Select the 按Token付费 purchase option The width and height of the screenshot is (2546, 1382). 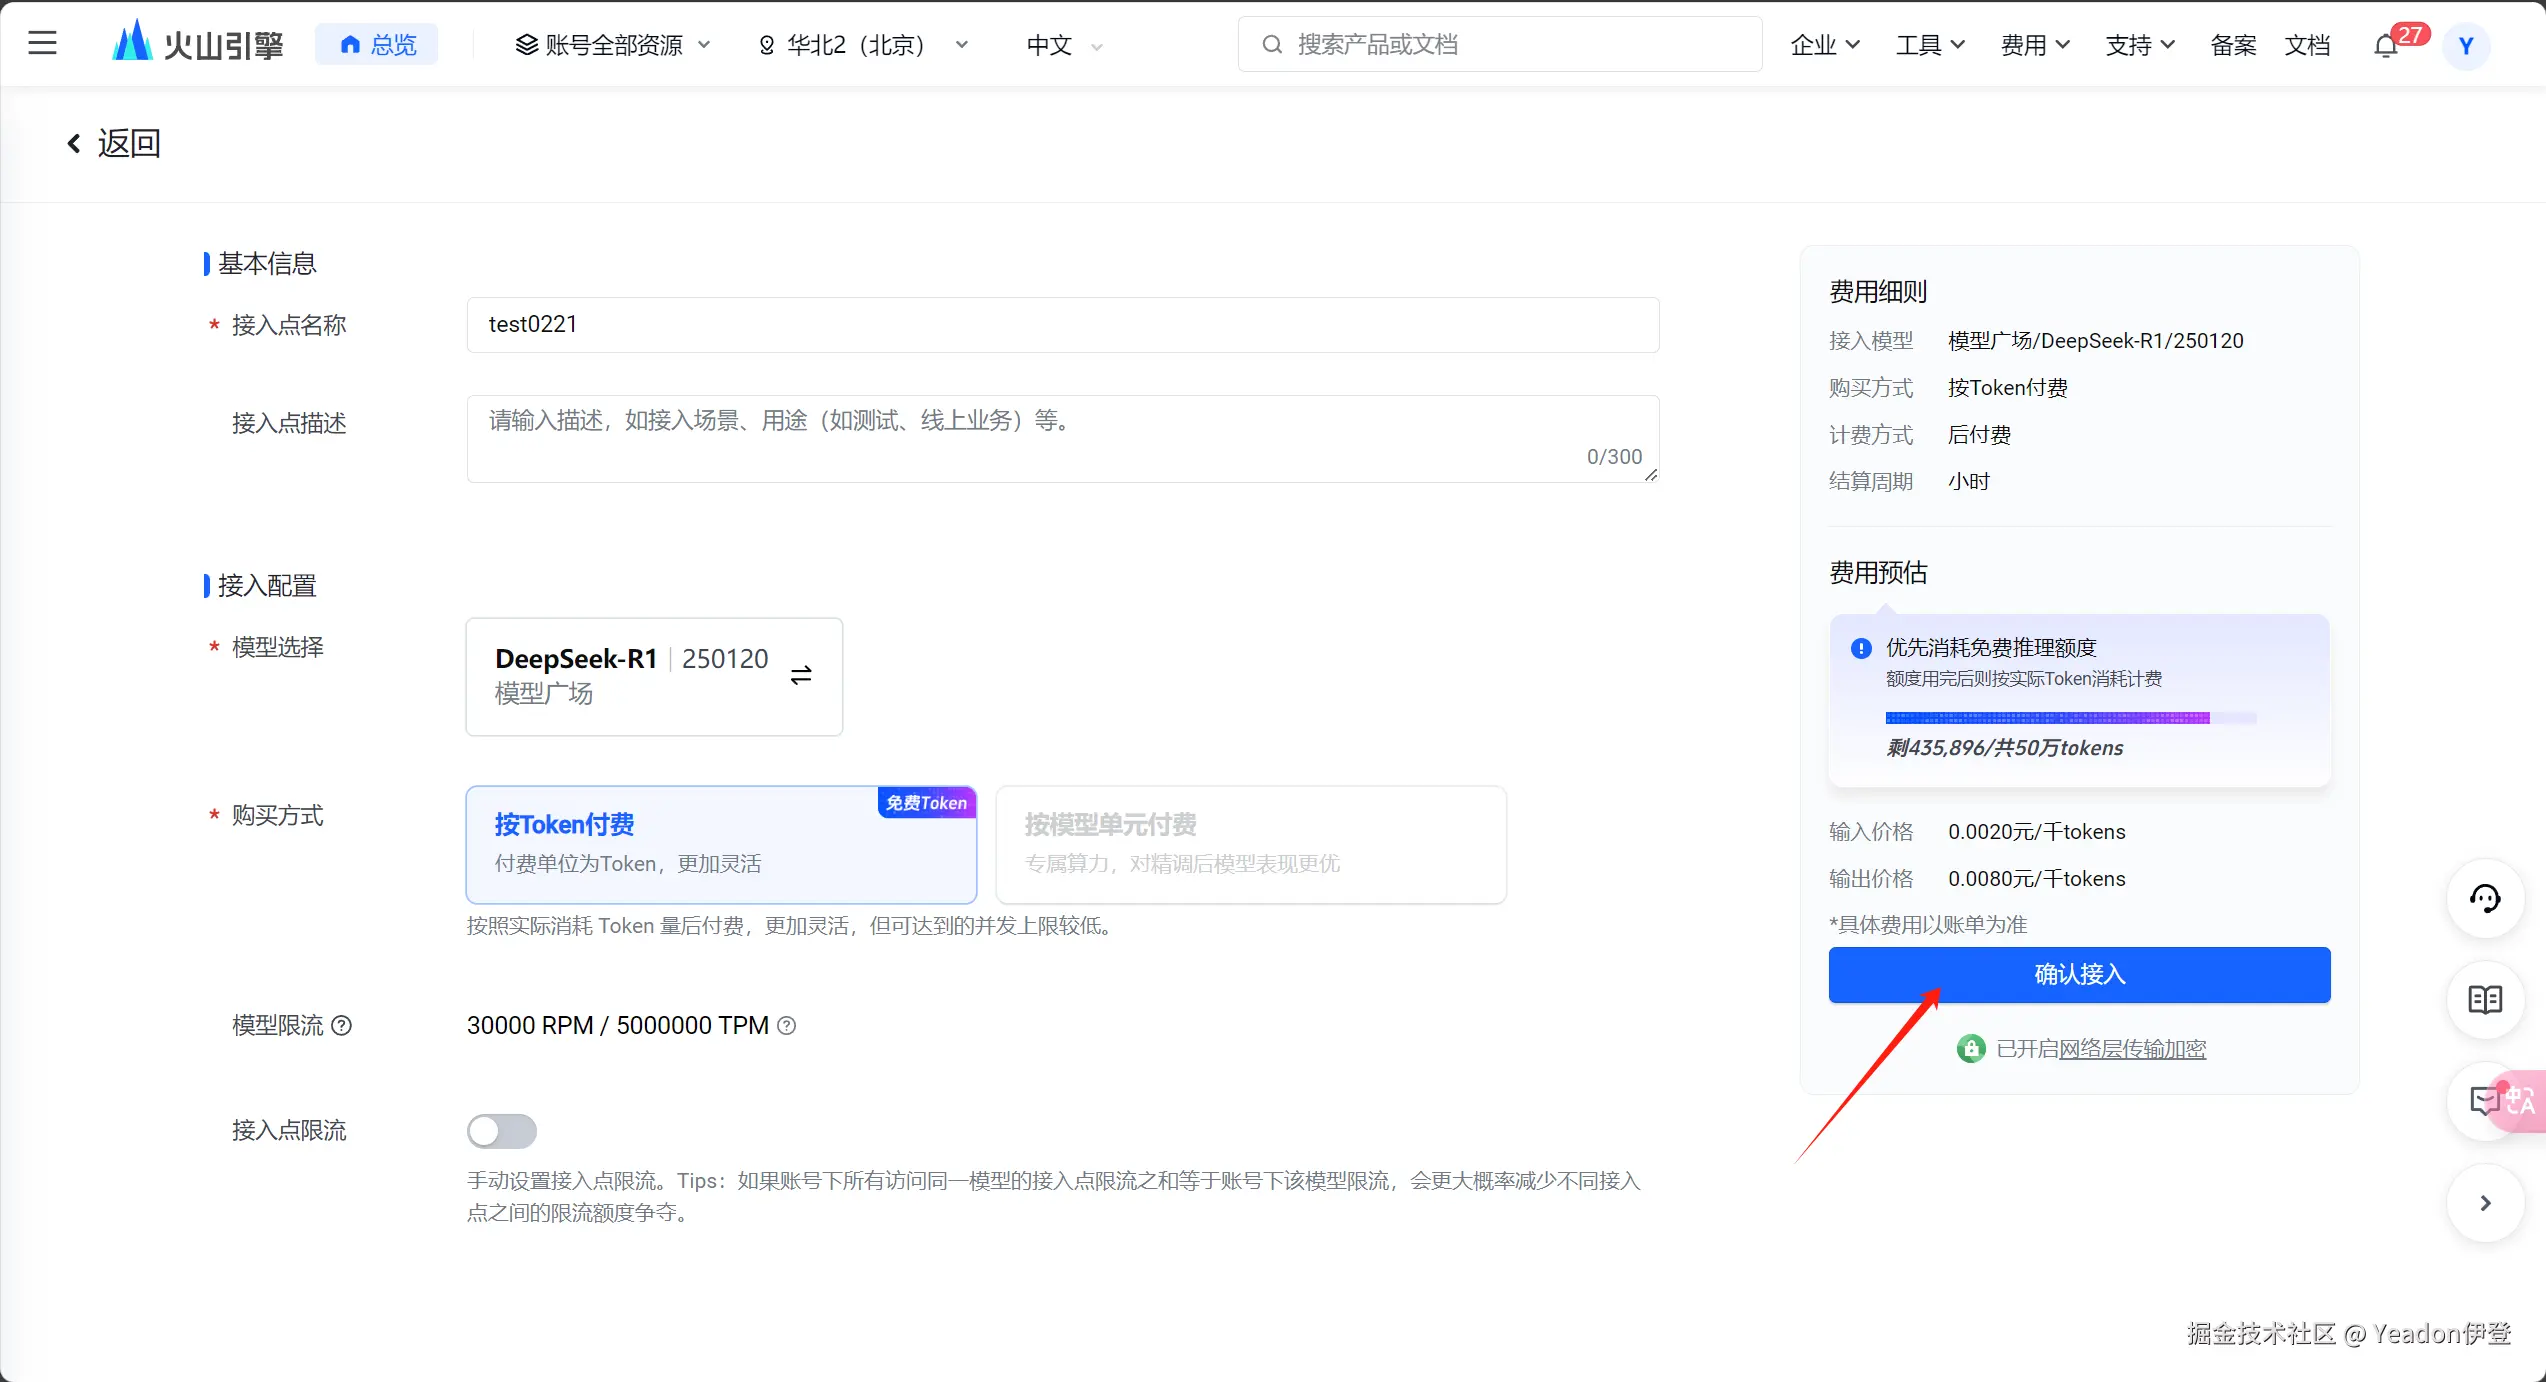pyautogui.click(x=720, y=844)
